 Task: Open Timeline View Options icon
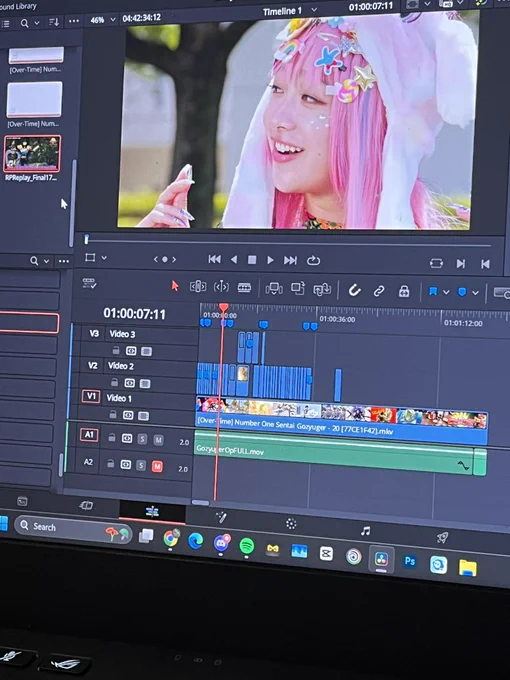tap(89, 284)
